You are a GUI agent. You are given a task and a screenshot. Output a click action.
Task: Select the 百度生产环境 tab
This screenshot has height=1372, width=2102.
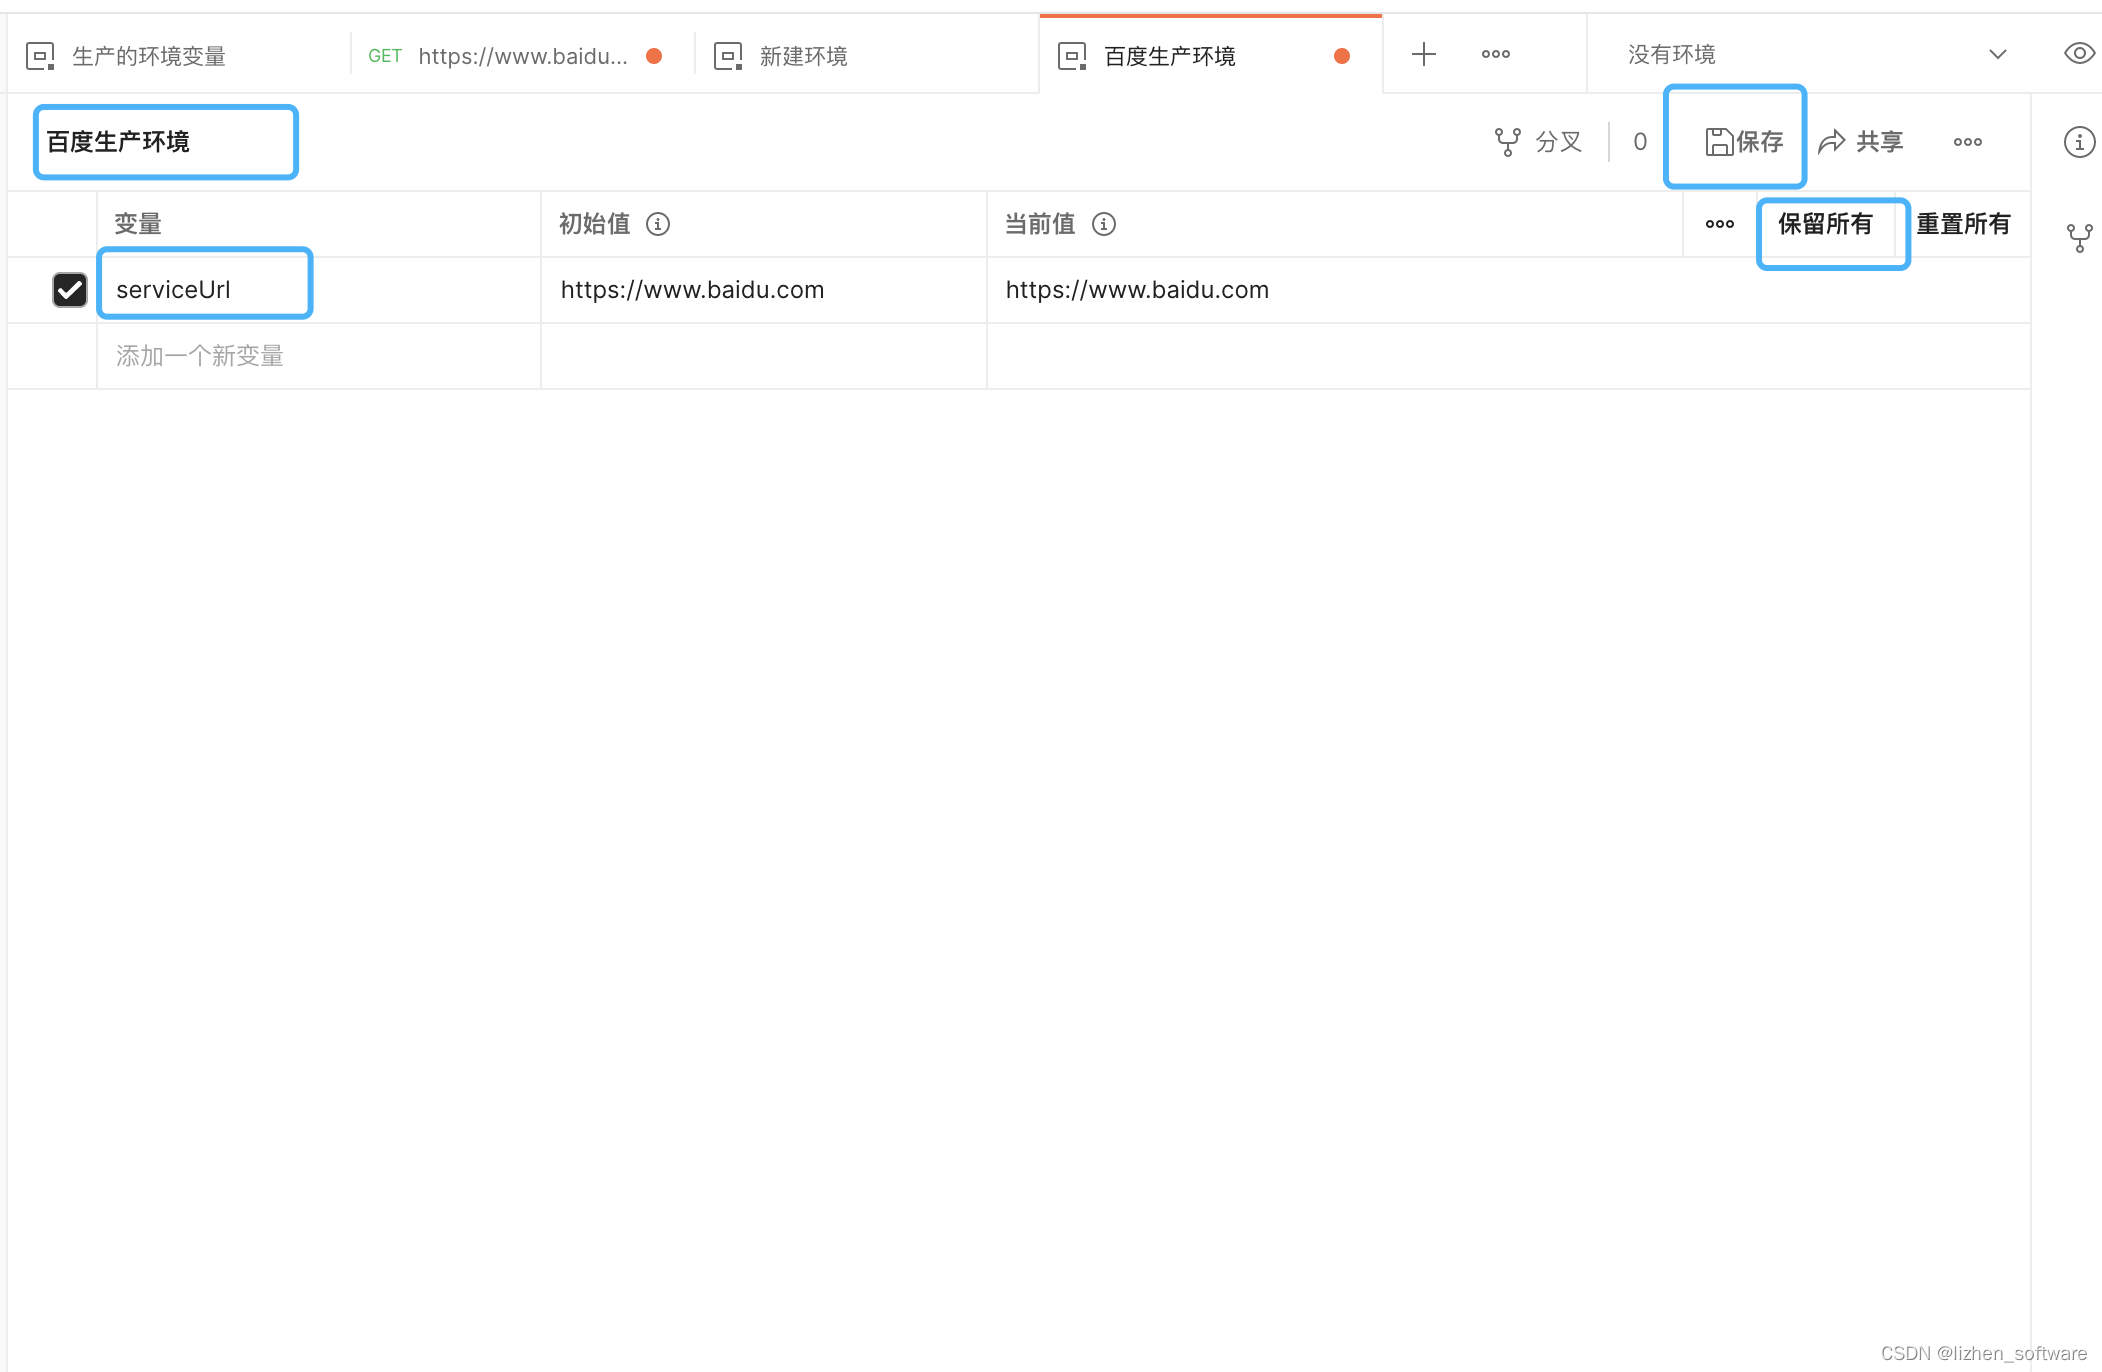coord(1210,56)
